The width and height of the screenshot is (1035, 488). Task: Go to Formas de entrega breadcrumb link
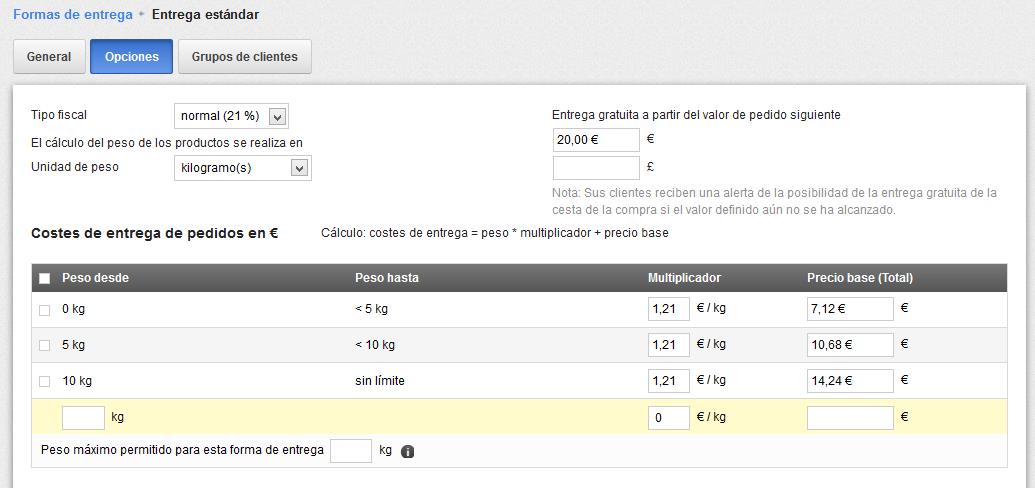[x=72, y=15]
